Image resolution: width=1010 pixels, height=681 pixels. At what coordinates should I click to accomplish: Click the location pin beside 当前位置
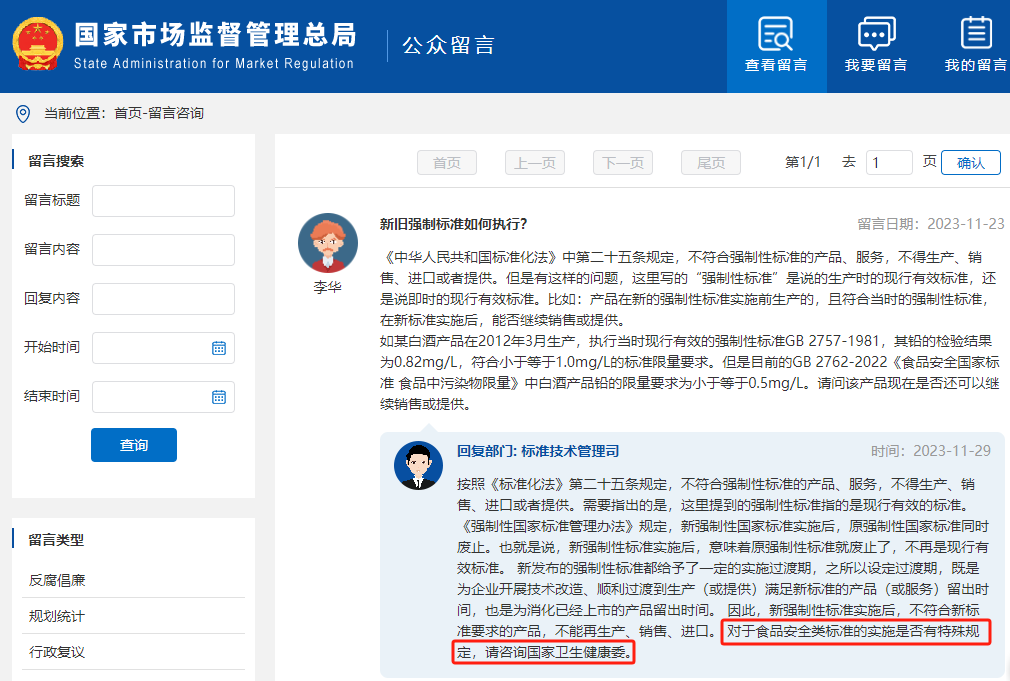(x=22, y=112)
